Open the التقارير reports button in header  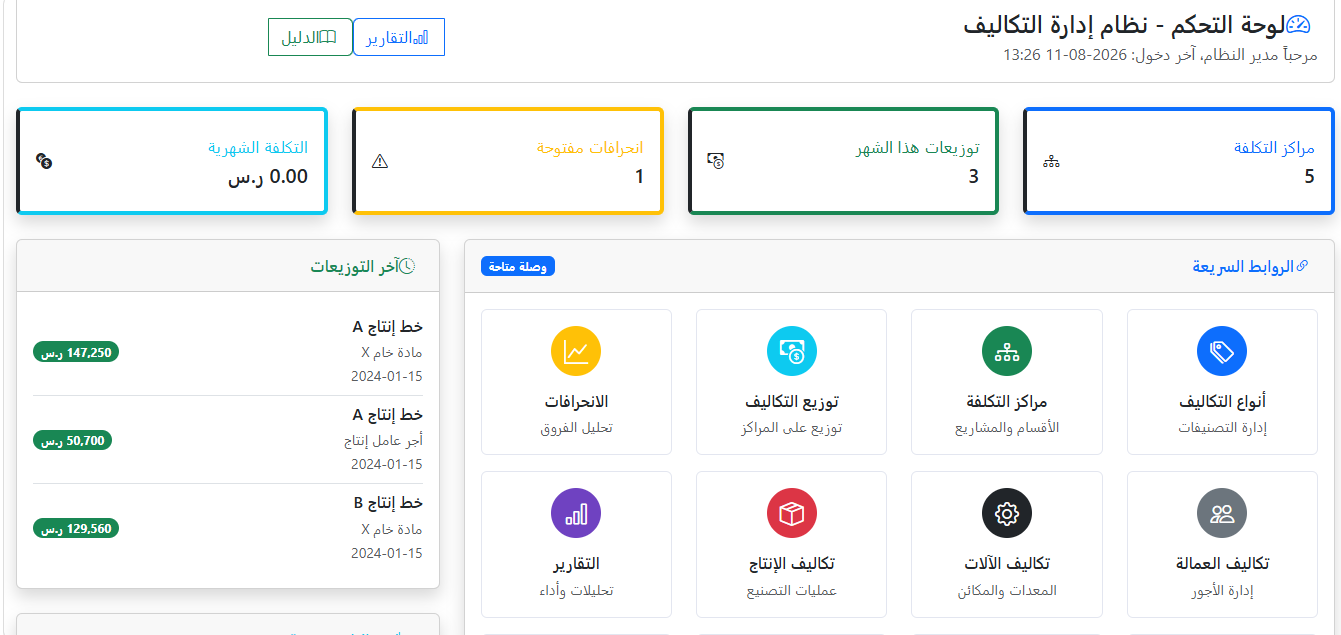(399, 37)
